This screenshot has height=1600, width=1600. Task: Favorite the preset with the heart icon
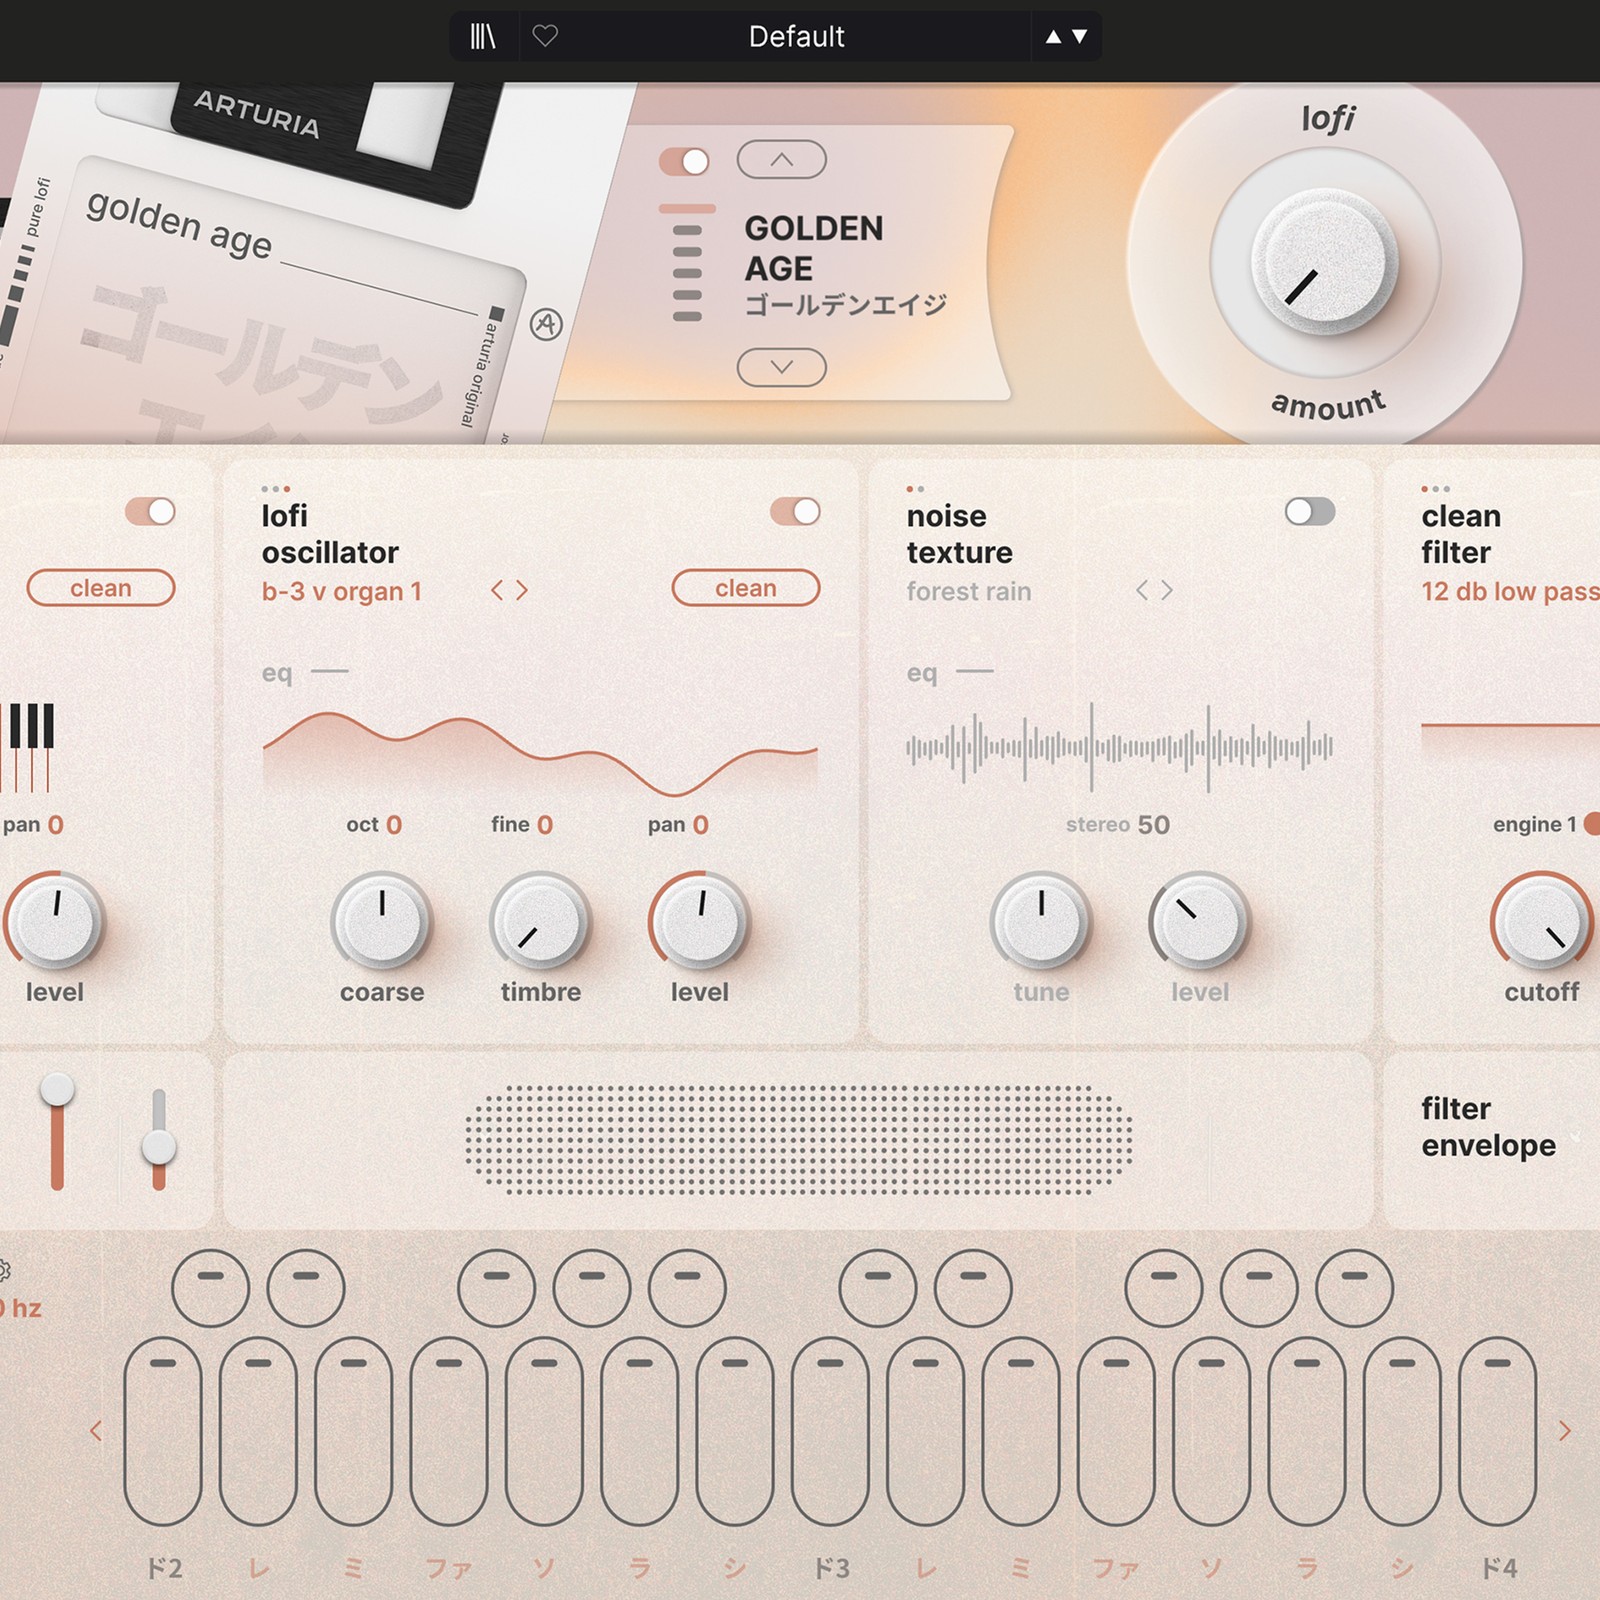tap(545, 37)
